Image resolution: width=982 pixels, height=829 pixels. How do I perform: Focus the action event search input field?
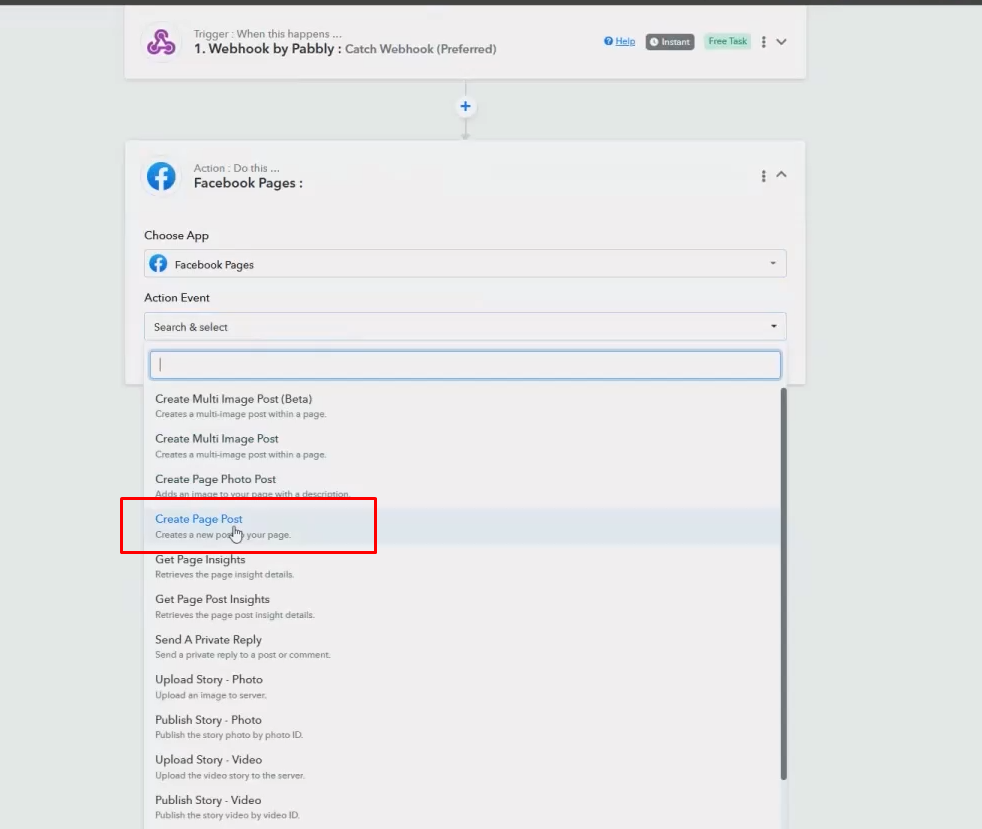point(465,365)
